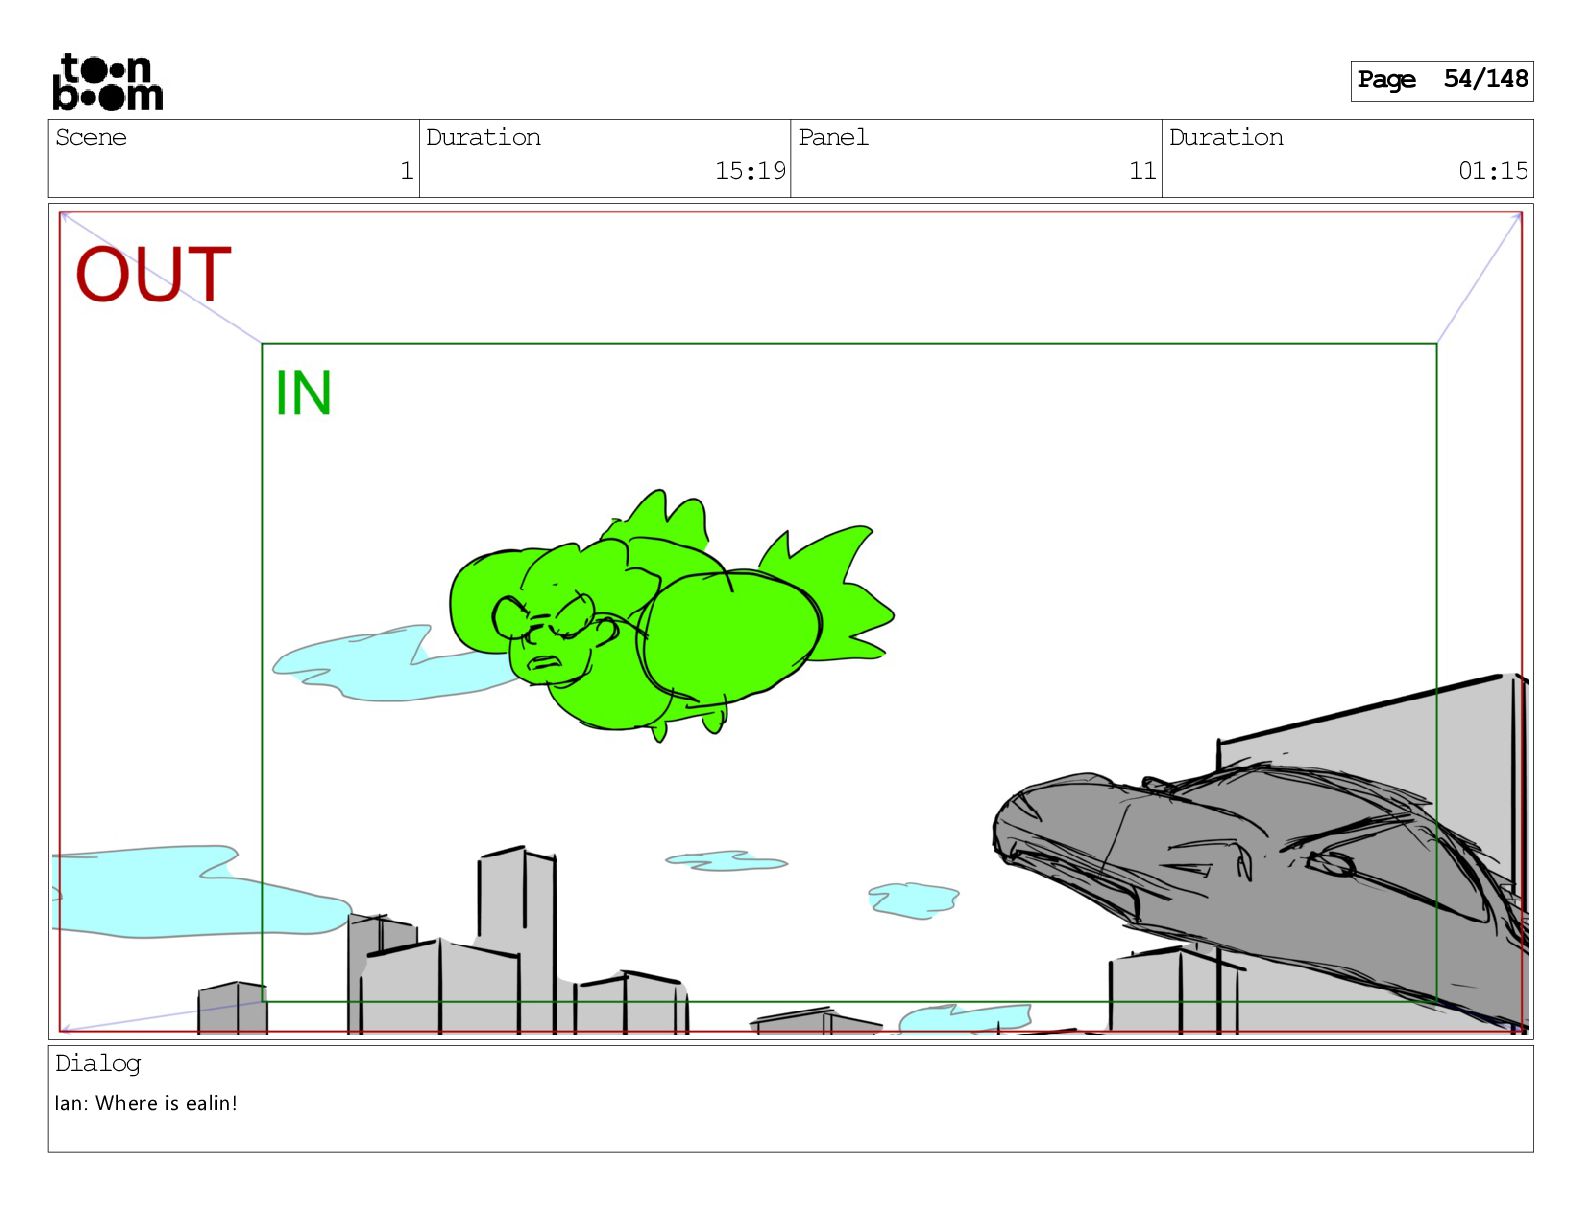The width and height of the screenshot is (1584, 1224).
Task: Click the dialog text 'Ian: Where is ealin!'
Action: [146, 1103]
